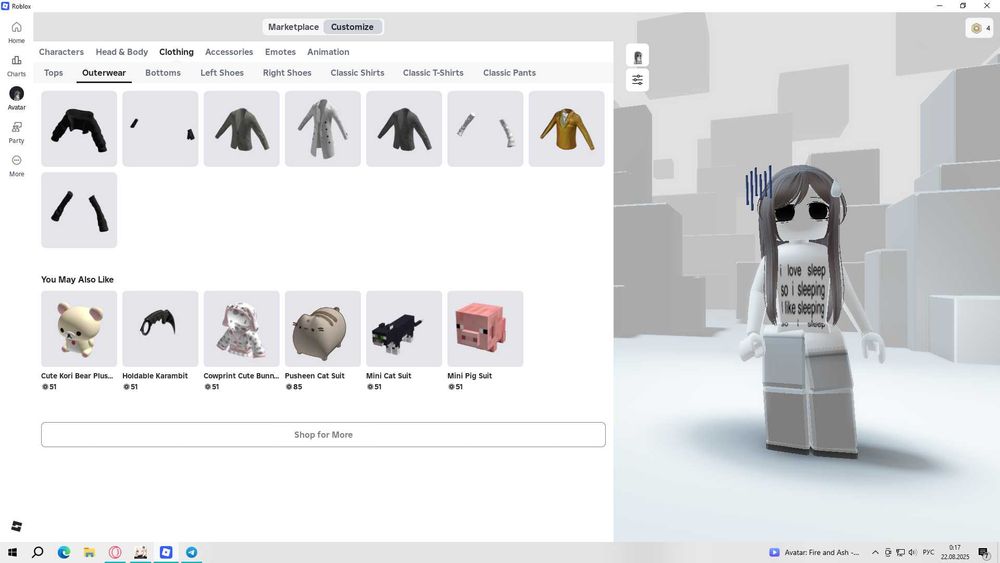The width and height of the screenshot is (1000, 563).
Task: Select the Outerwear subtab
Action: 104,73
